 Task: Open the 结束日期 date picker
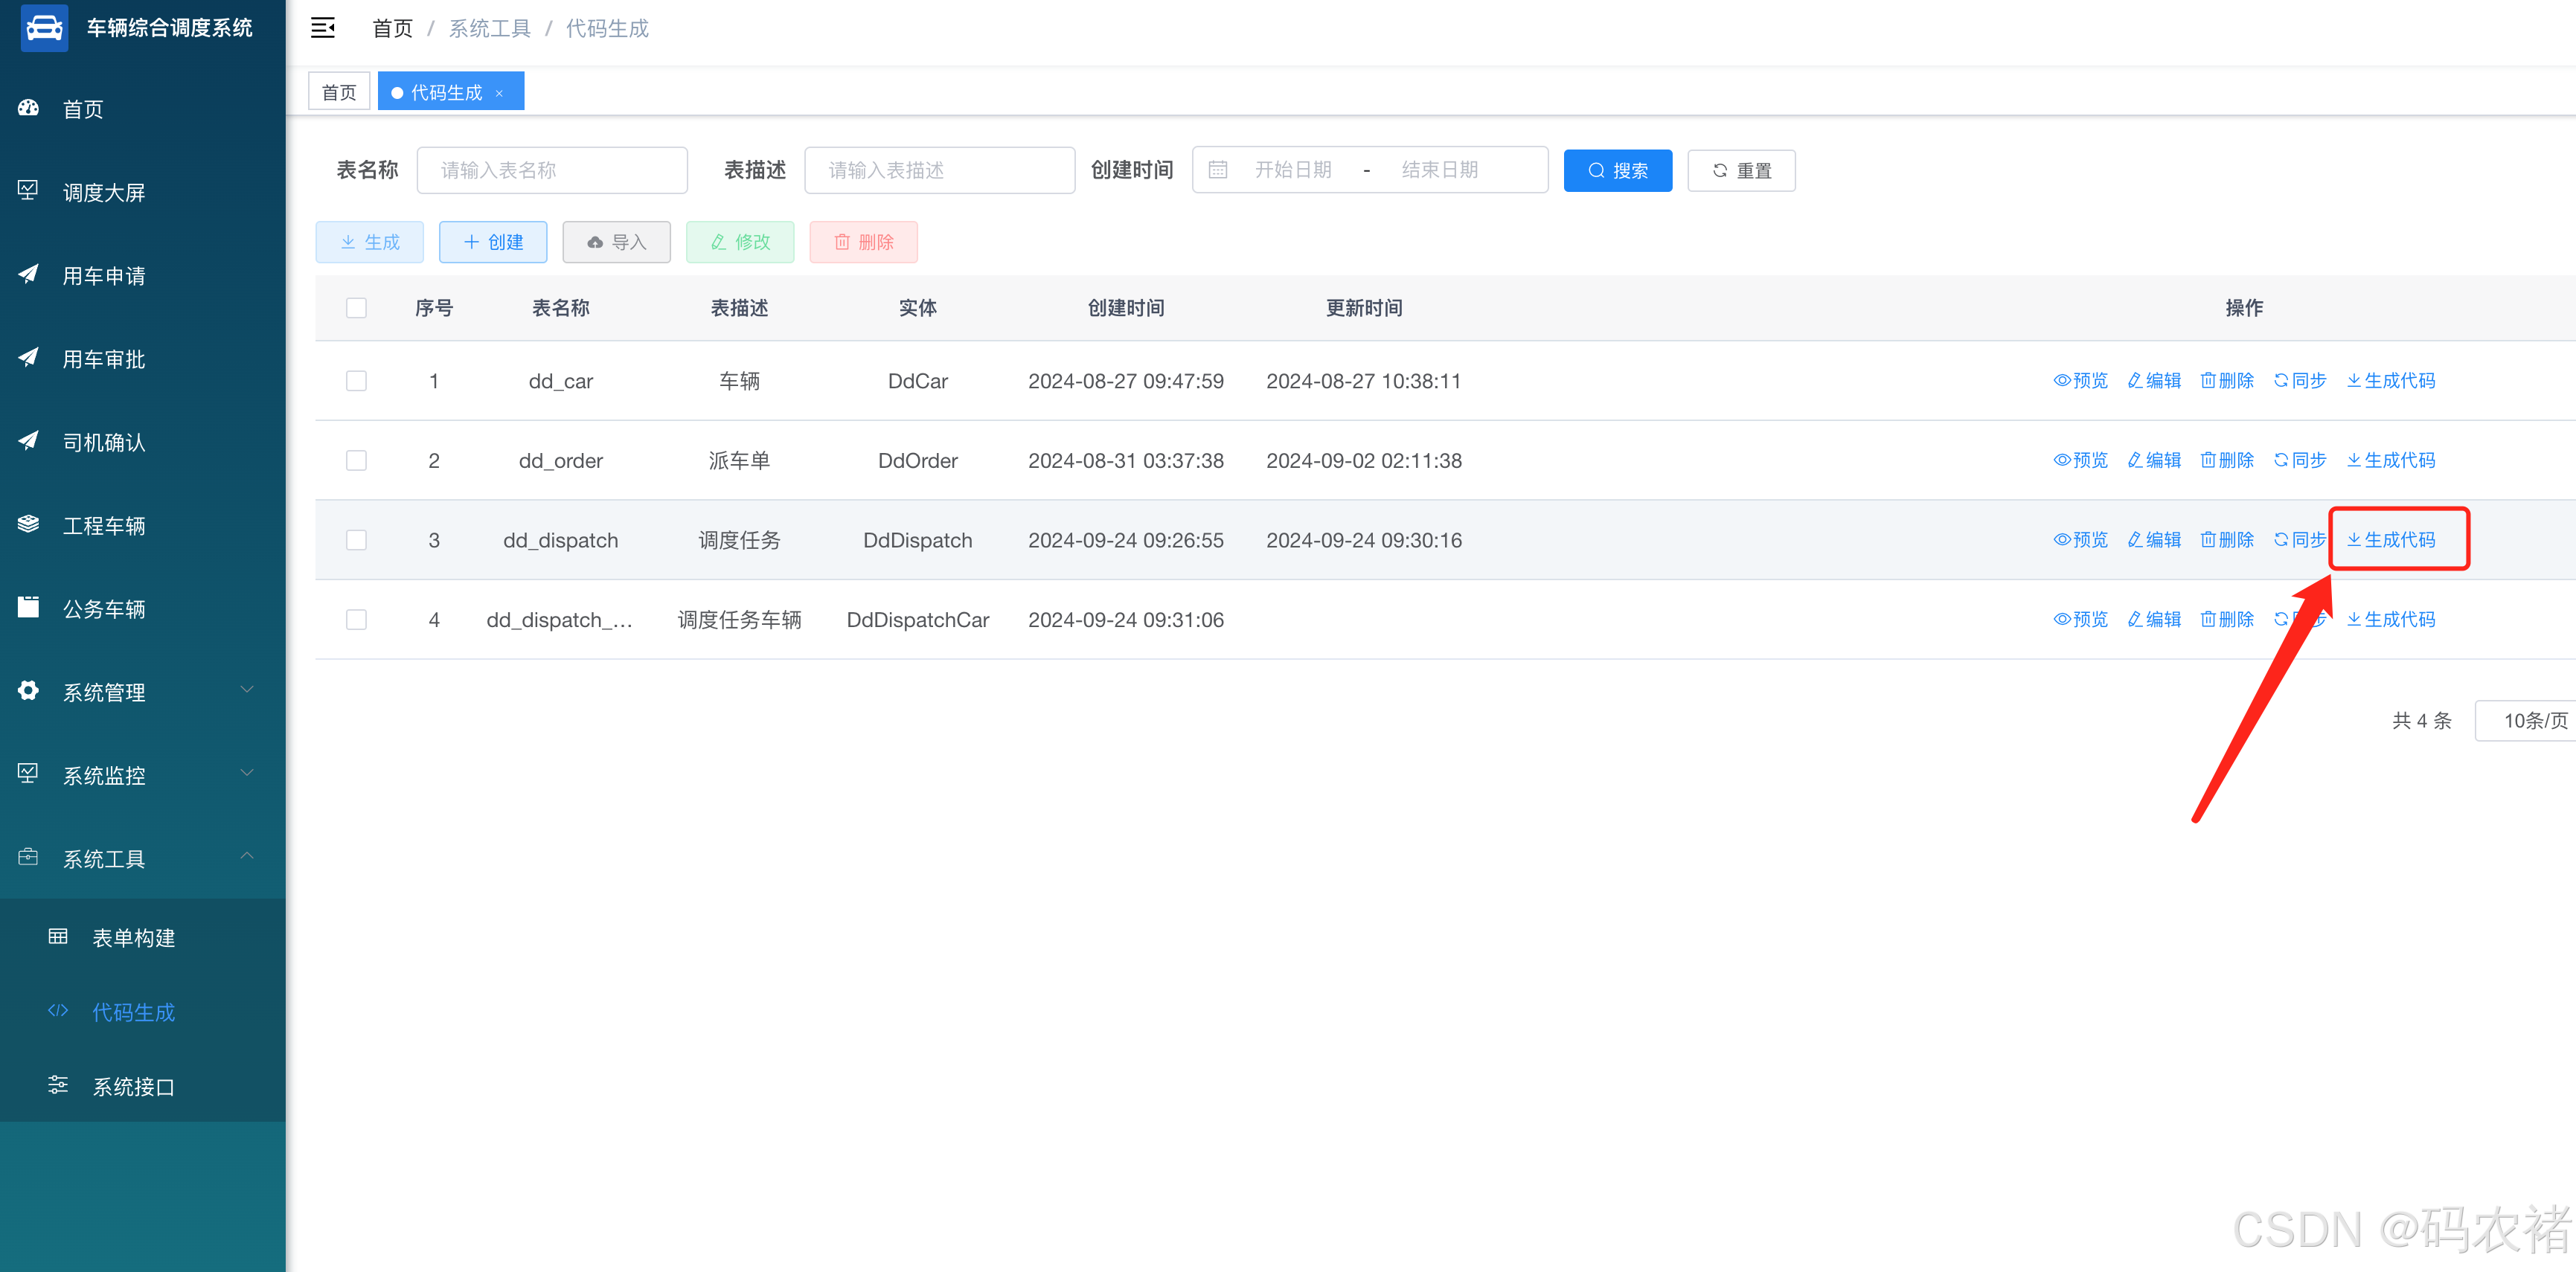pyautogui.click(x=1439, y=170)
